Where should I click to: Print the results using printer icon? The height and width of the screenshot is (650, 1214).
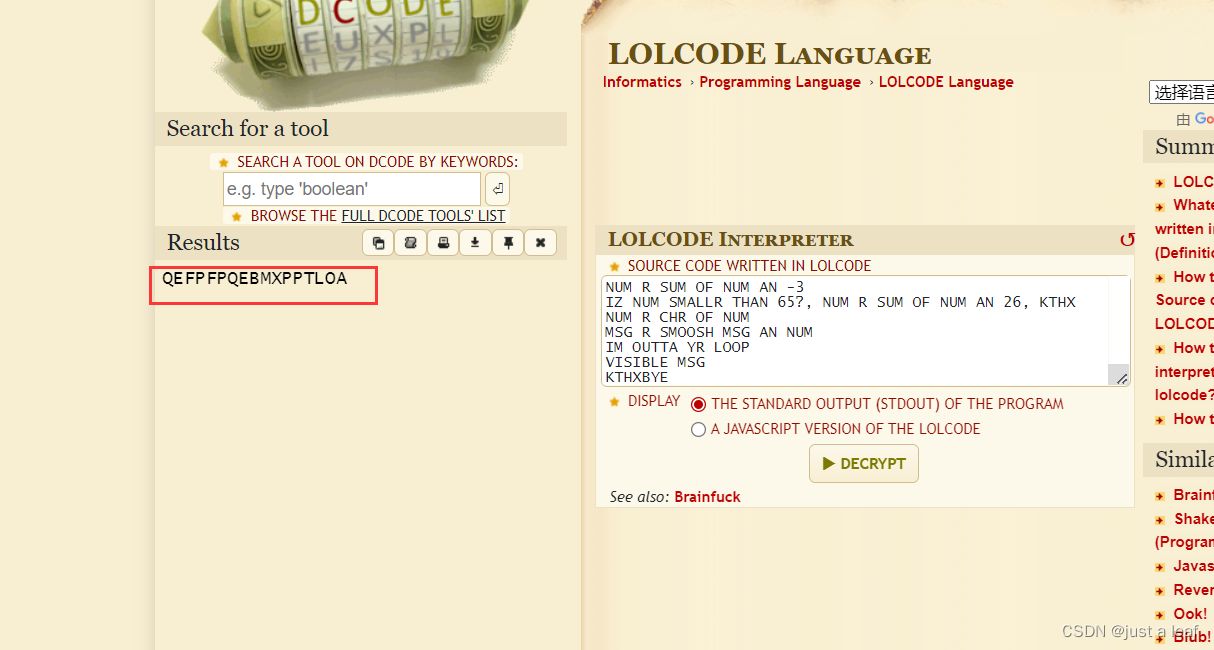click(x=443, y=242)
